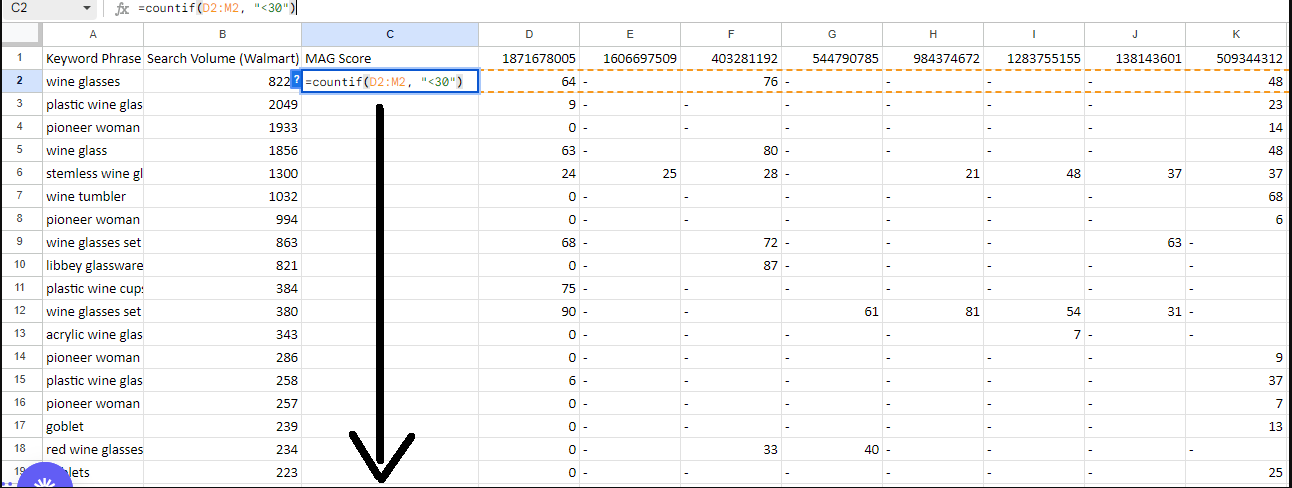Image resolution: width=1292 pixels, height=488 pixels.
Task: Select column I header
Action: tap(1034, 34)
